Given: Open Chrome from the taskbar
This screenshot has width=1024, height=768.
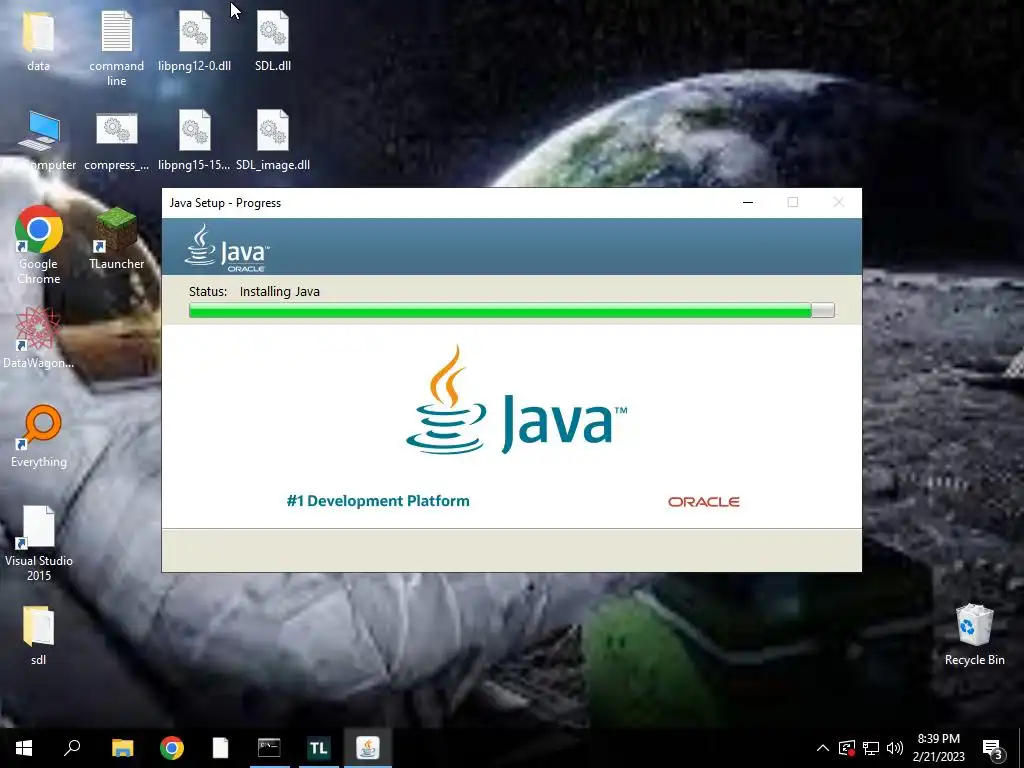Looking at the screenshot, I should [x=172, y=748].
